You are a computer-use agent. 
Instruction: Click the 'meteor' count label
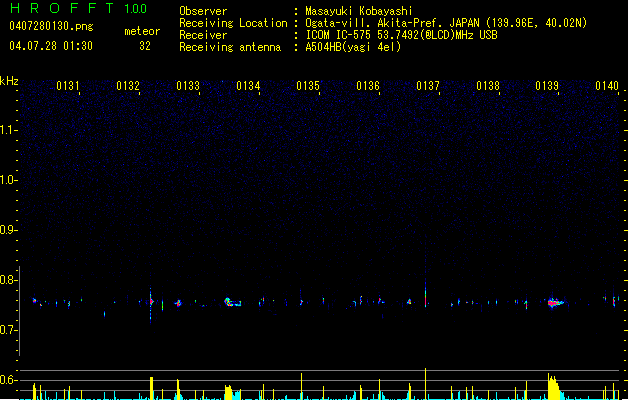[x=142, y=31]
